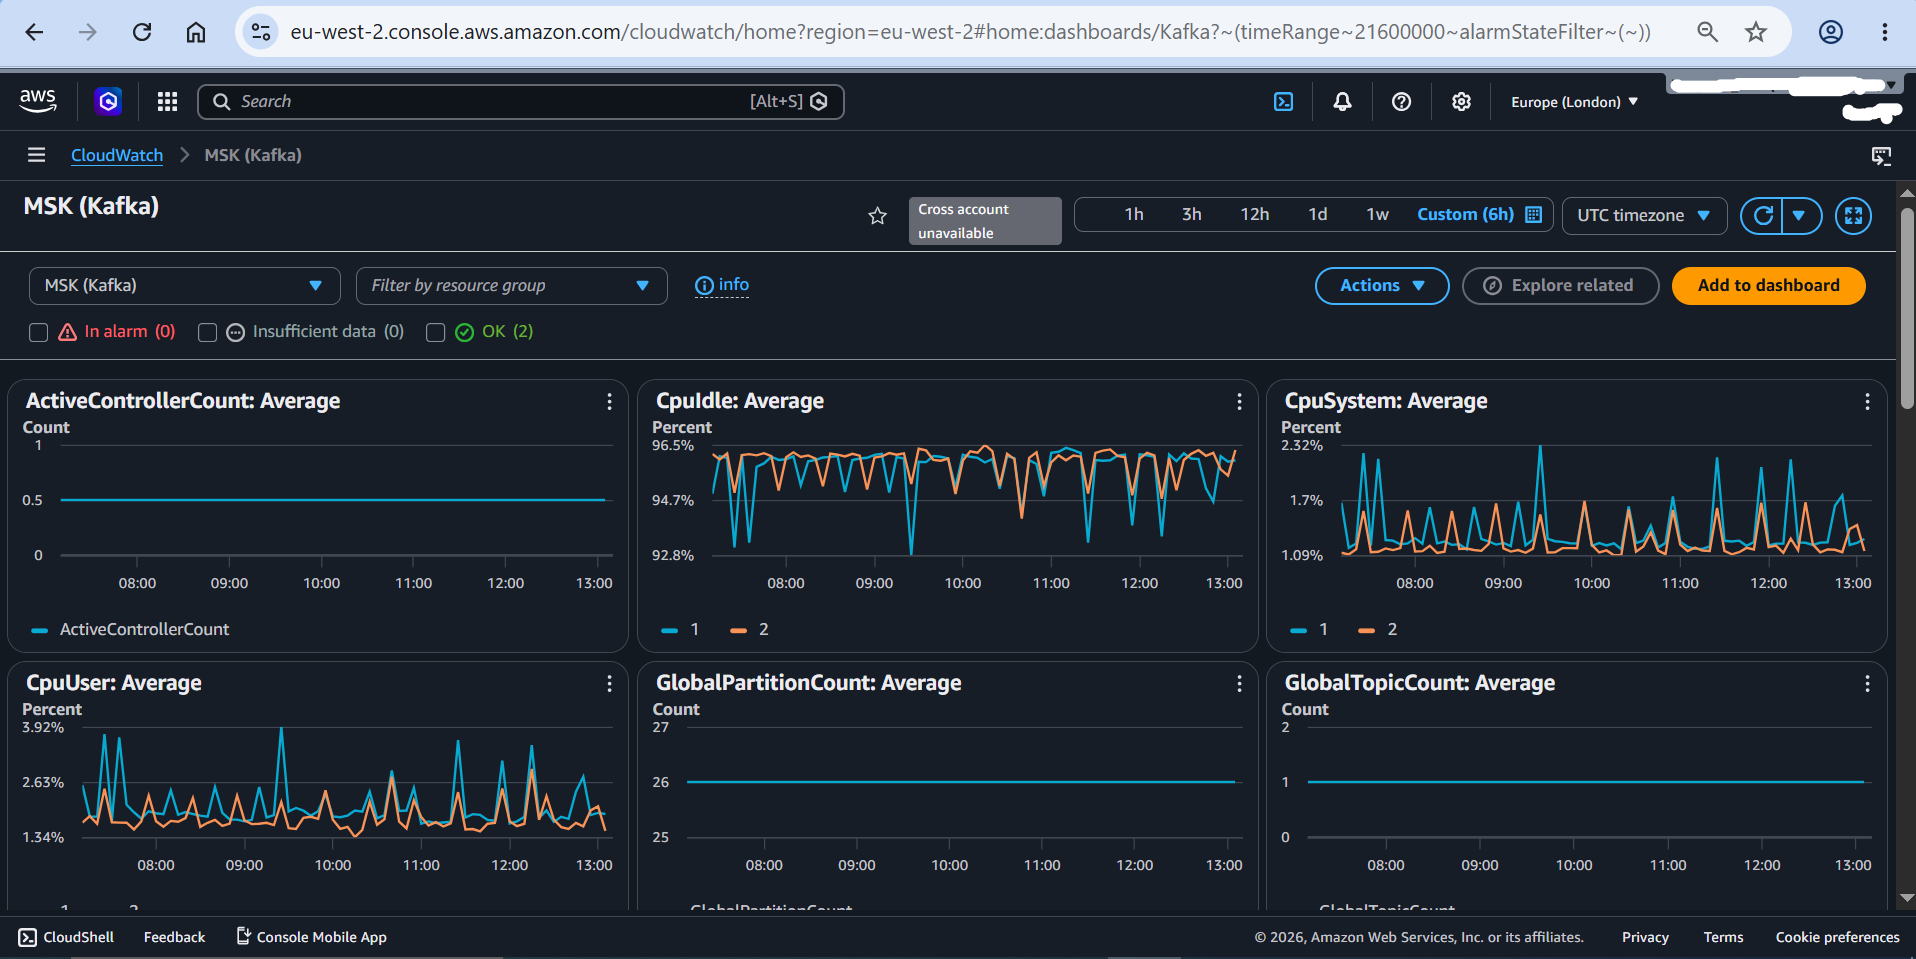Open the Europe (London) region selector
Screen dimensions: 1916x959
tap(1574, 102)
